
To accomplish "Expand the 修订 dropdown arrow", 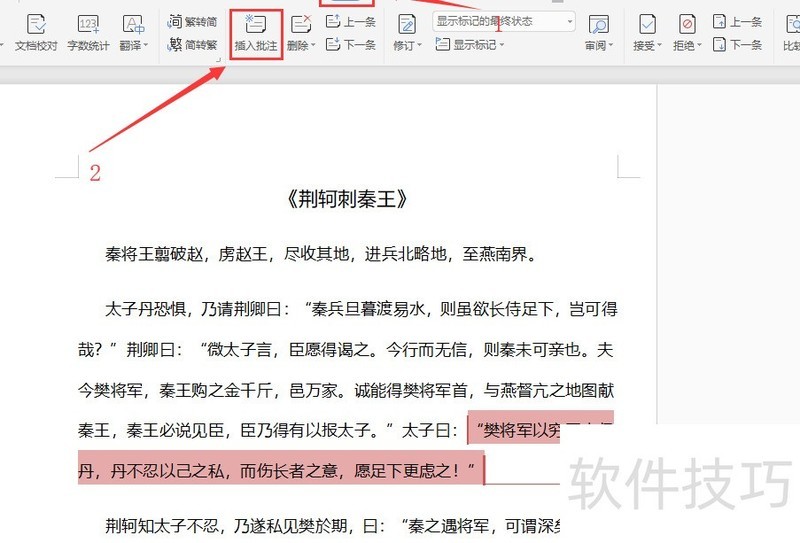I will 419,45.
